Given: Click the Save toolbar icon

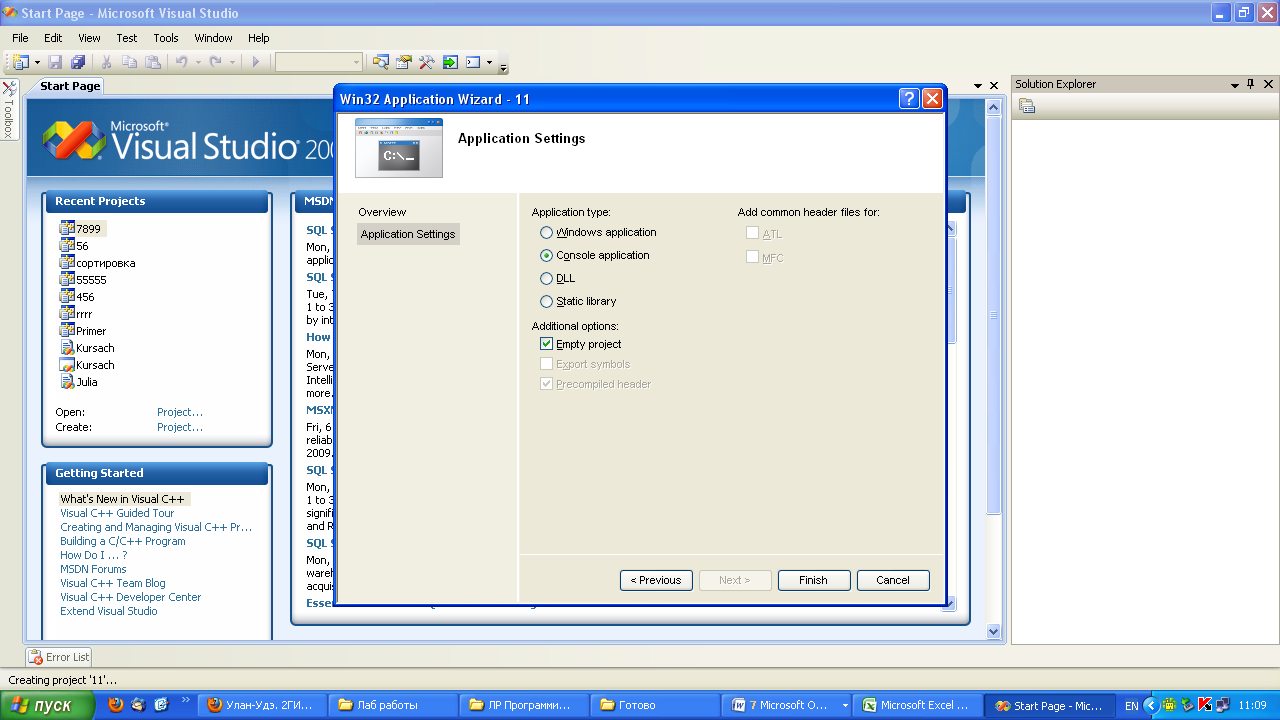Looking at the screenshot, I should click(x=56, y=62).
